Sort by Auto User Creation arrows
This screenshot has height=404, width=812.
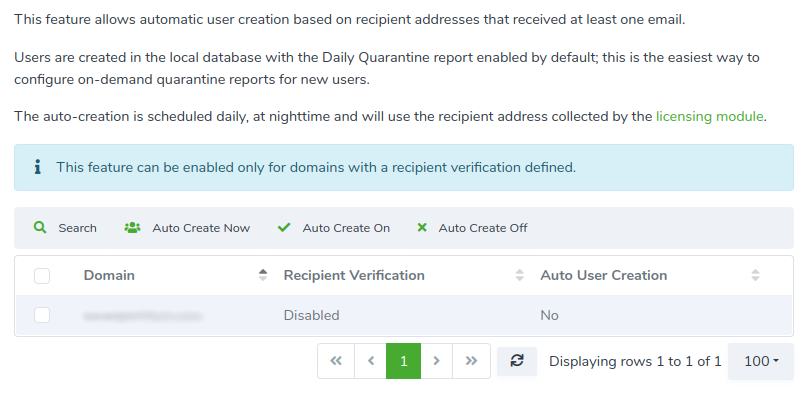pos(756,275)
